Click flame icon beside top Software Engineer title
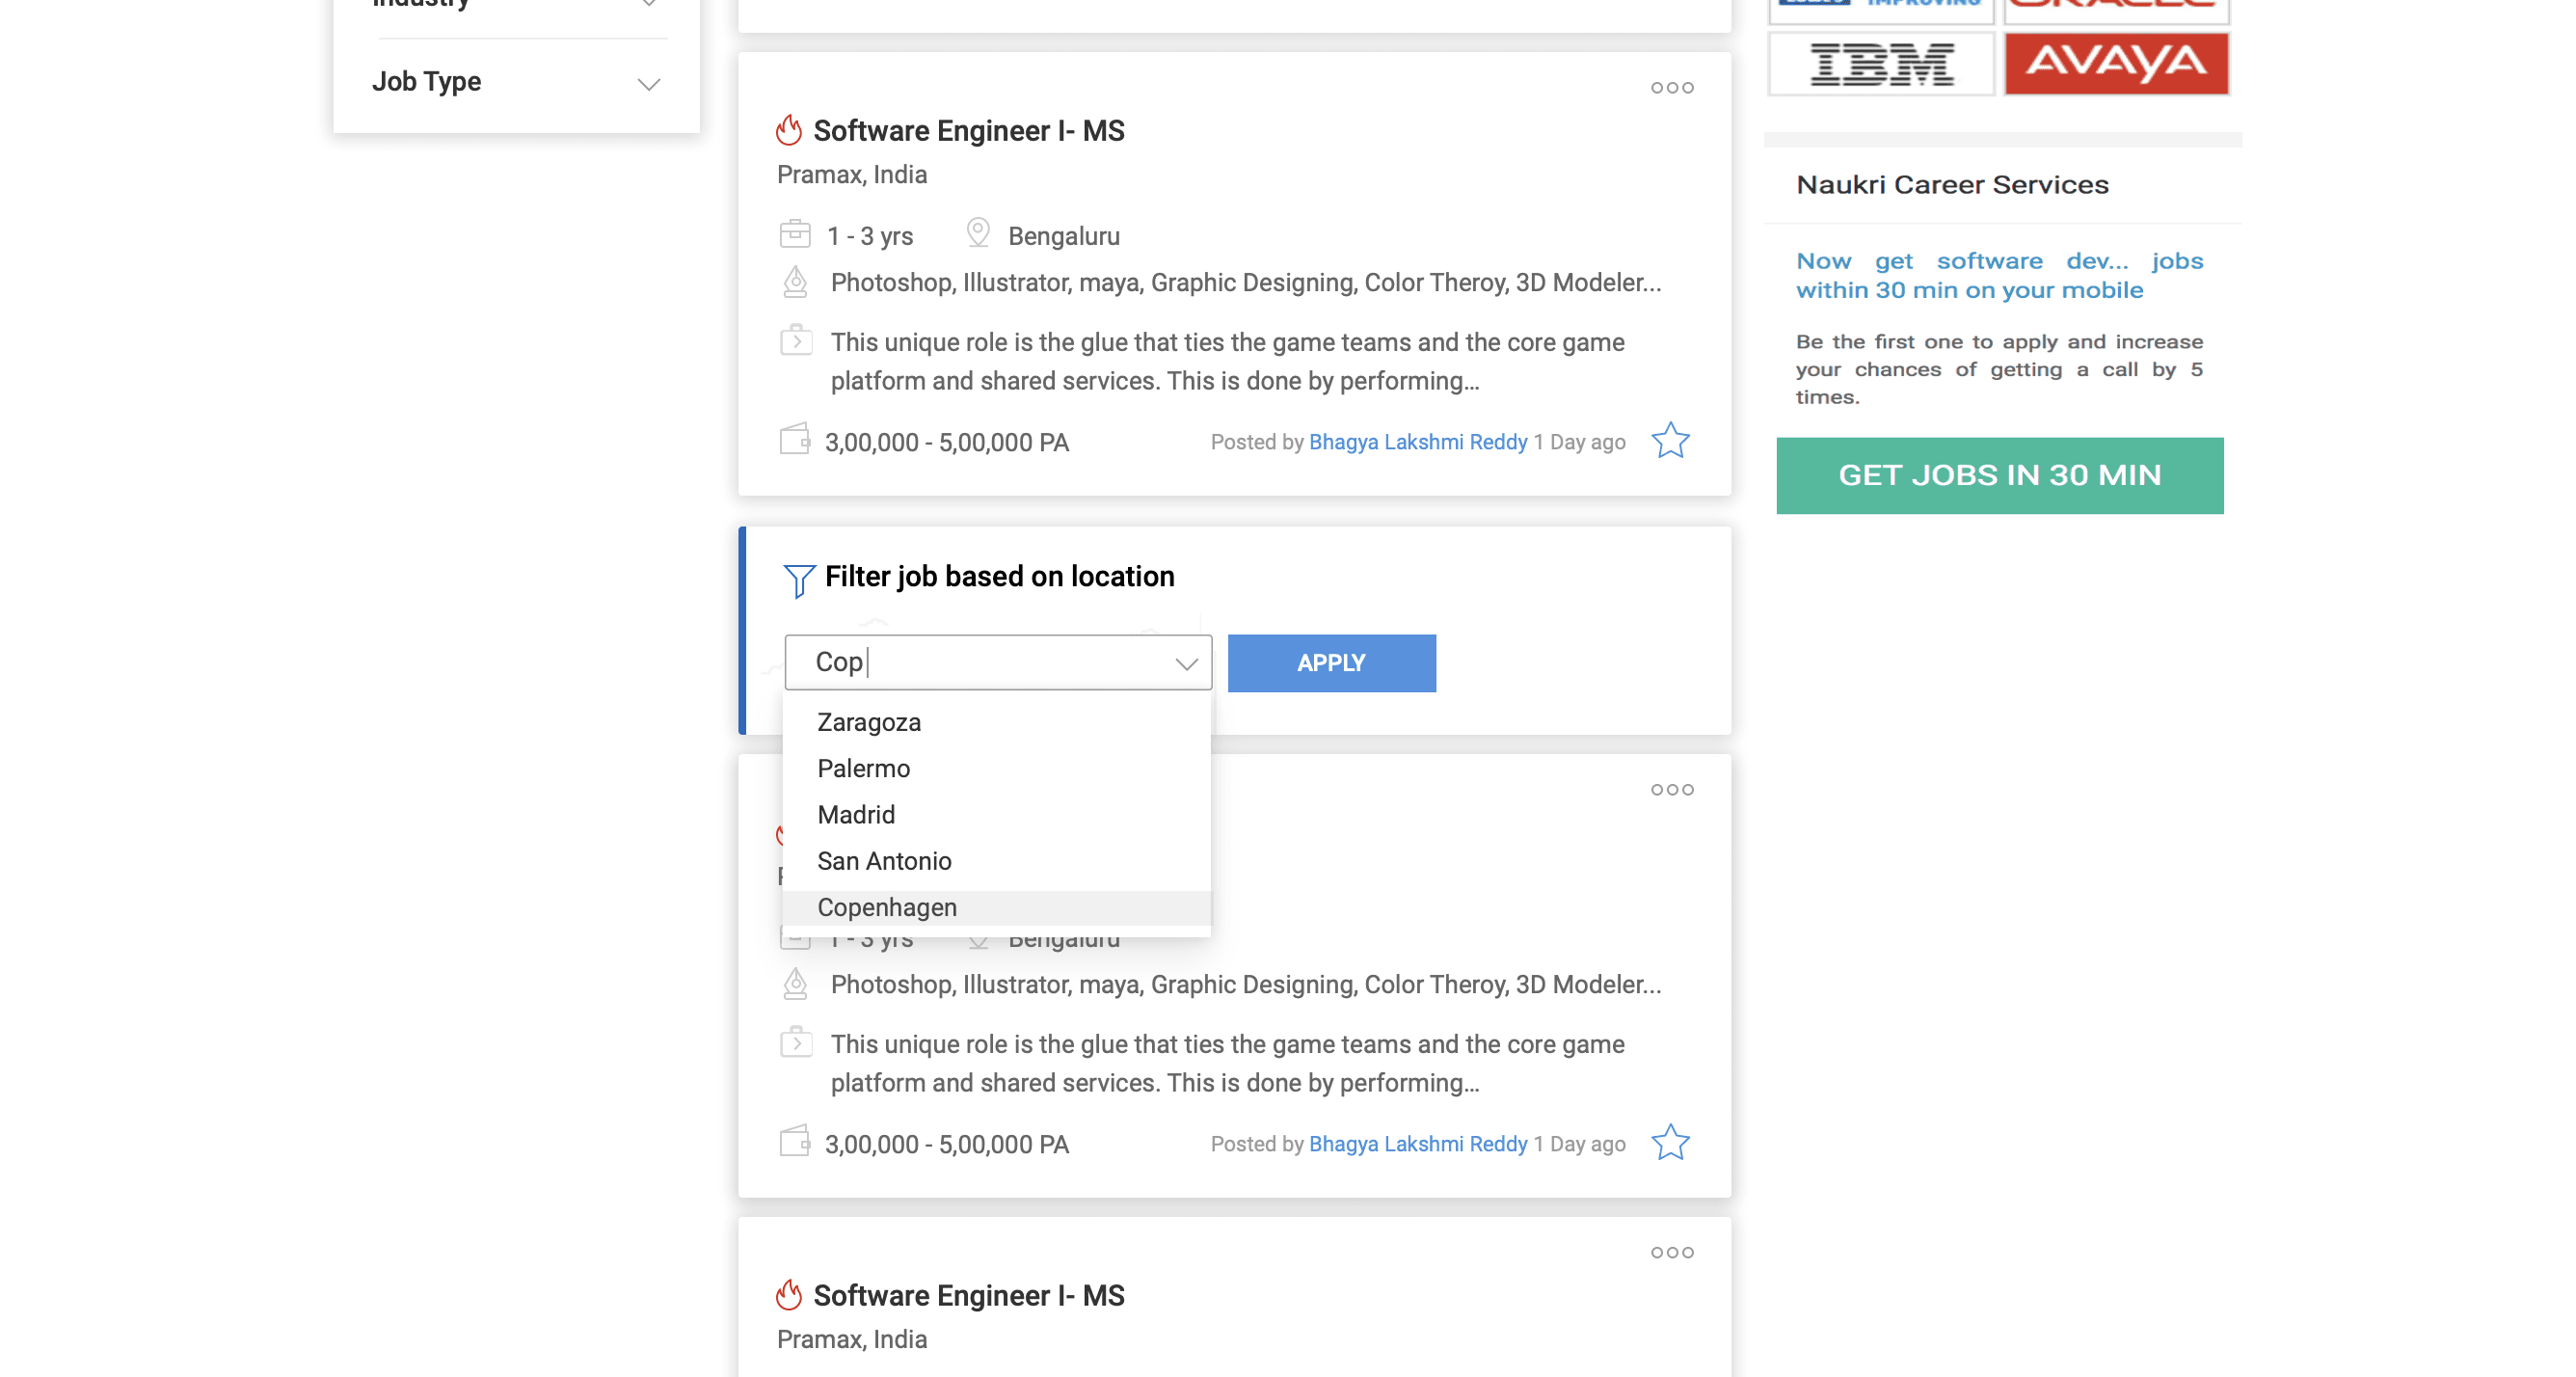Image resolution: width=2576 pixels, height=1377 pixels. 789,130
